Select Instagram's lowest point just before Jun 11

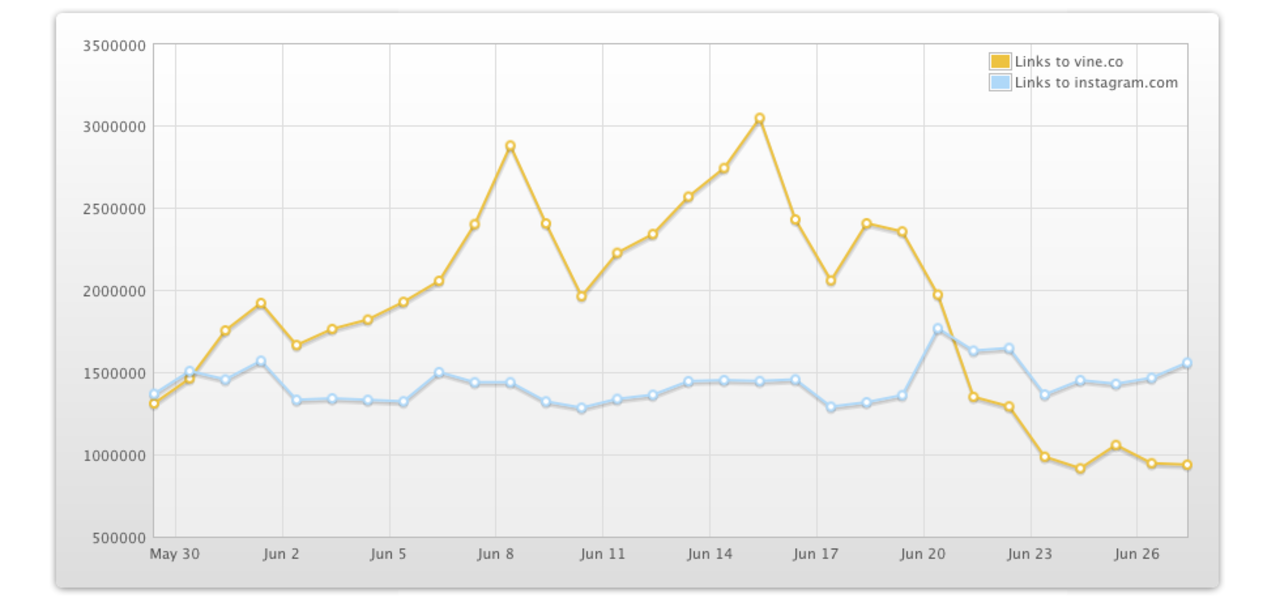581,408
